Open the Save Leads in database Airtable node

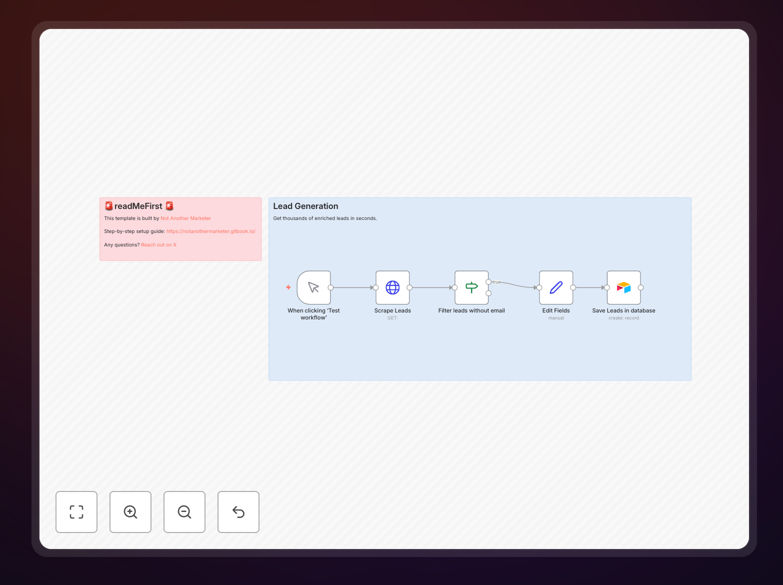(x=624, y=287)
